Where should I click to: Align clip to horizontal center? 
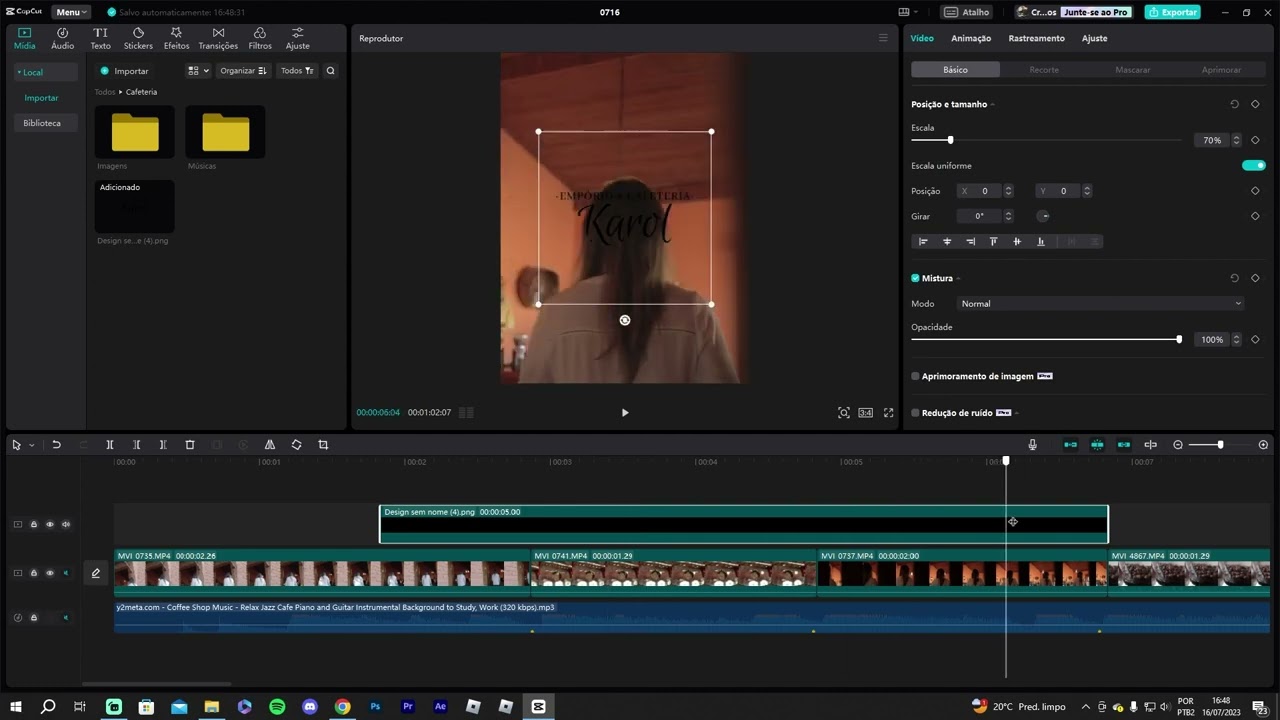pos(947,241)
